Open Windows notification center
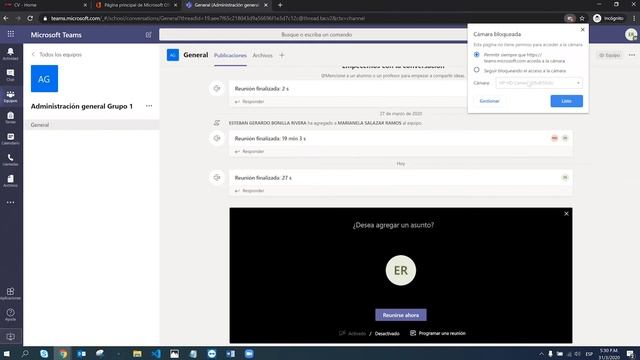This screenshot has width=640, height=360. (631, 354)
